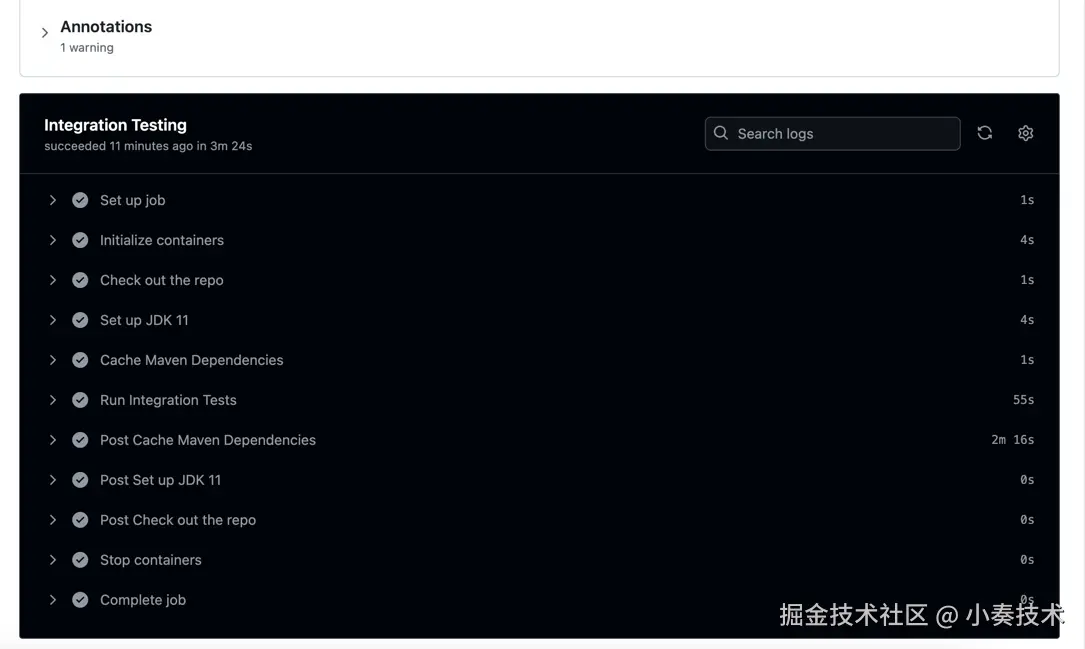This screenshot has height=649, width=1085.
Task: Click the 1s duration of Set up job
Action: pyautogui.click(x=1027, y=200)
